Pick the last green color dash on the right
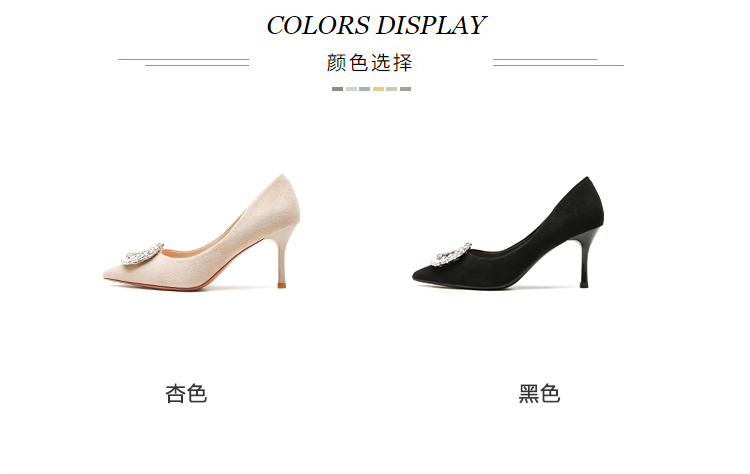Screen dimensions: 750x474 coord(406,89)
